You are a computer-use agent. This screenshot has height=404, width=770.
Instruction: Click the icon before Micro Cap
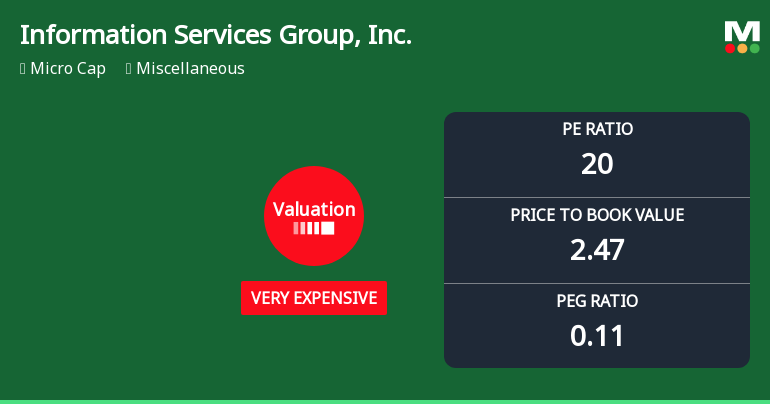(x=22, y=69)
